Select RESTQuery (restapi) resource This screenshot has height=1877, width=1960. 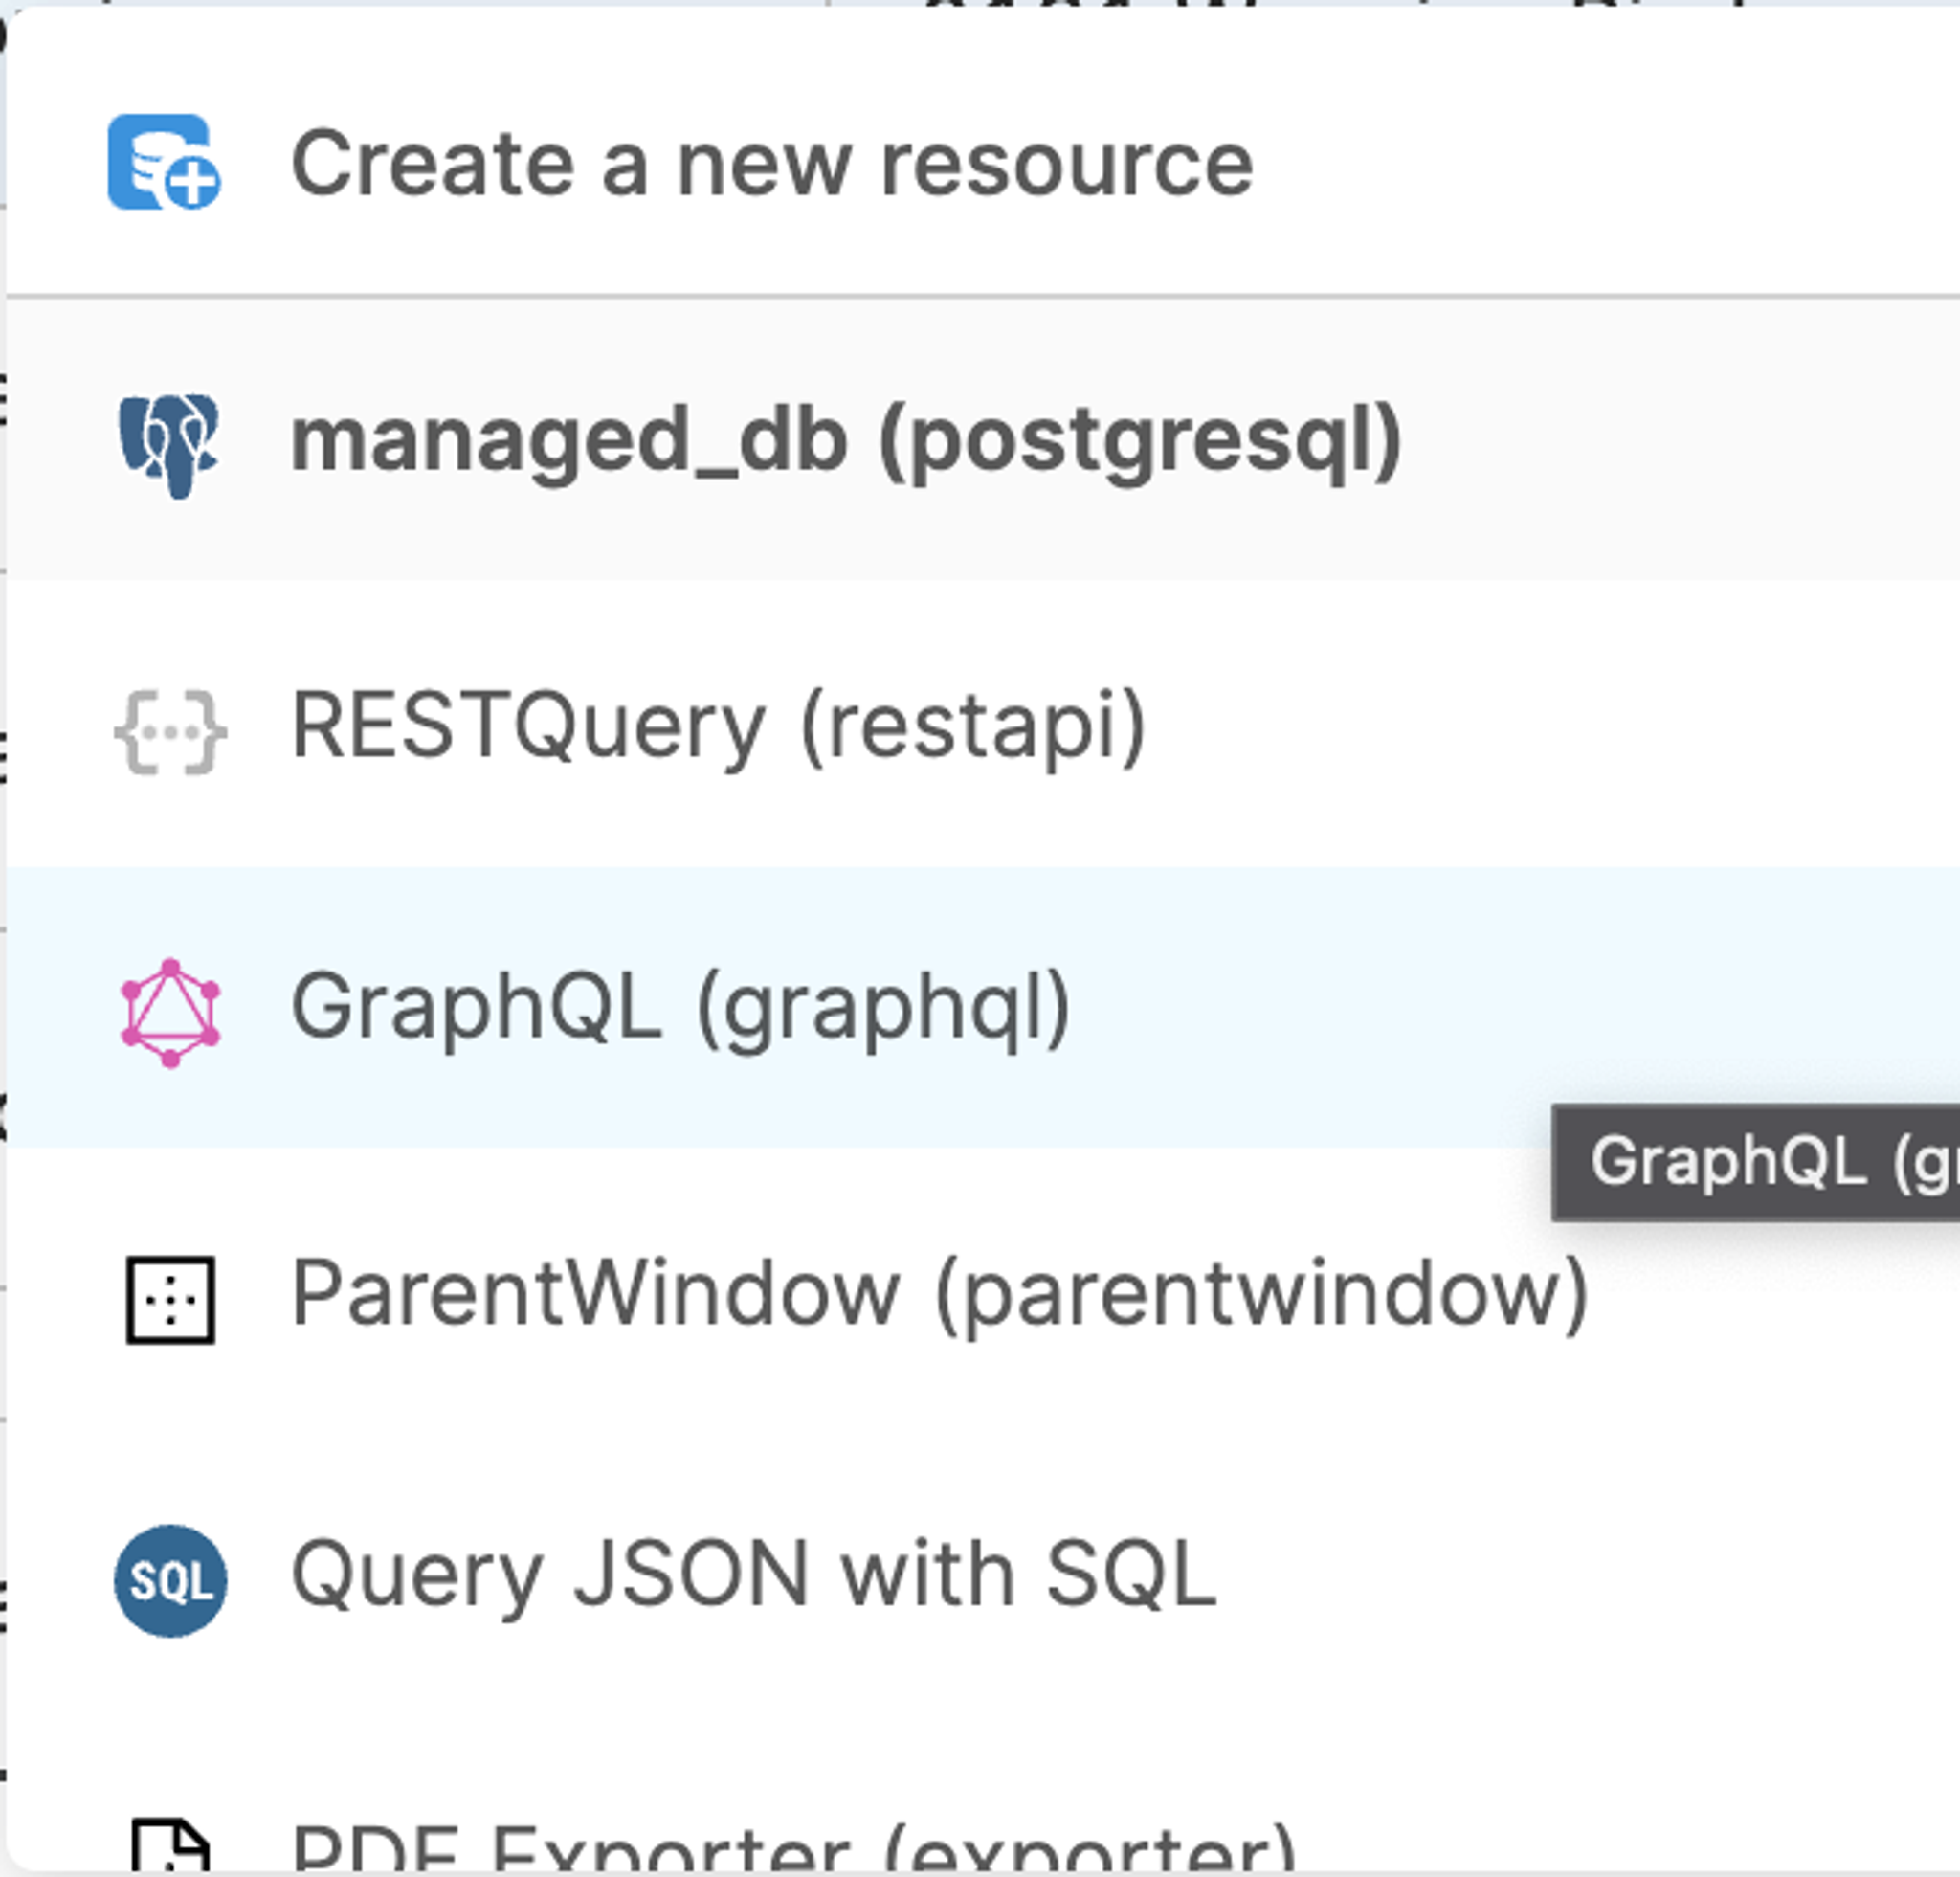click(x=982, y=726)
